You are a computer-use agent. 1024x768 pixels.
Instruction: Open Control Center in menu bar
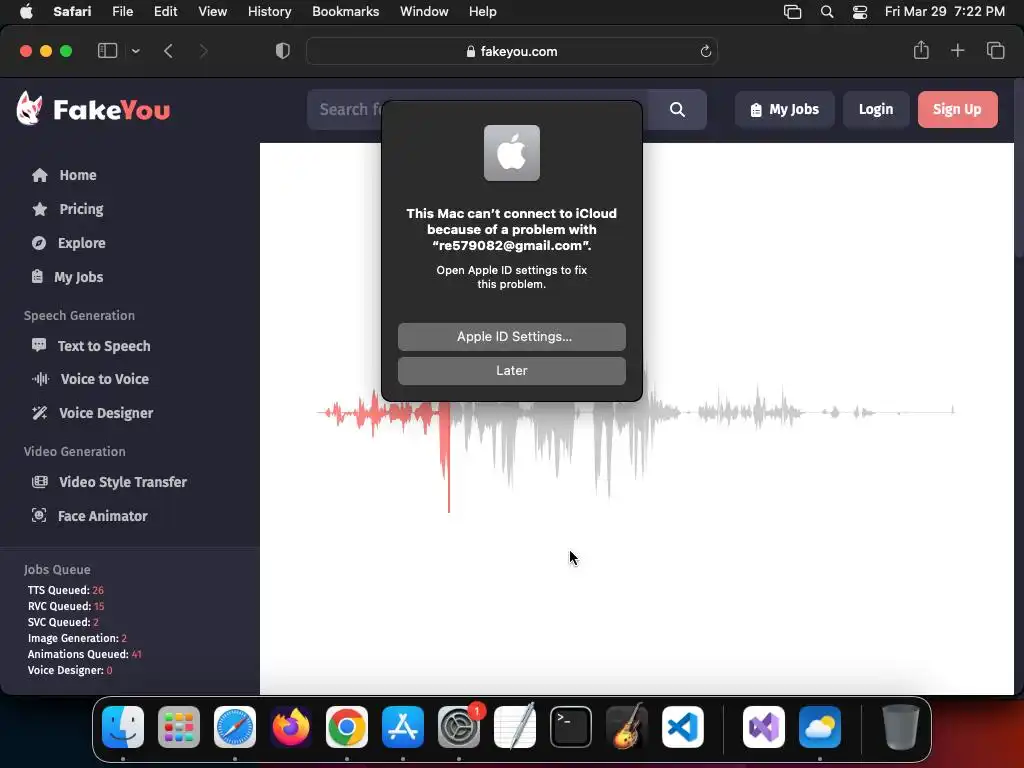pyautogui.click(x=860, y=12)
